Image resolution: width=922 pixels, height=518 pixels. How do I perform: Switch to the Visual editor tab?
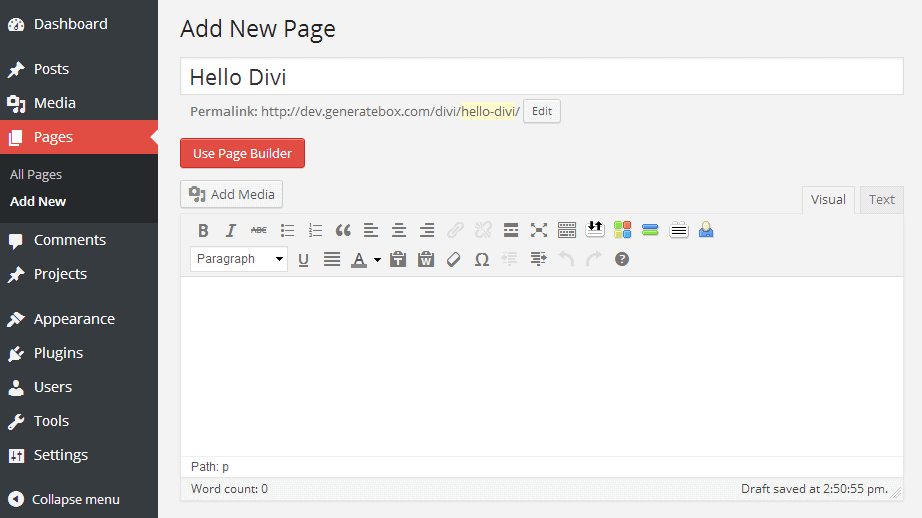828,200
